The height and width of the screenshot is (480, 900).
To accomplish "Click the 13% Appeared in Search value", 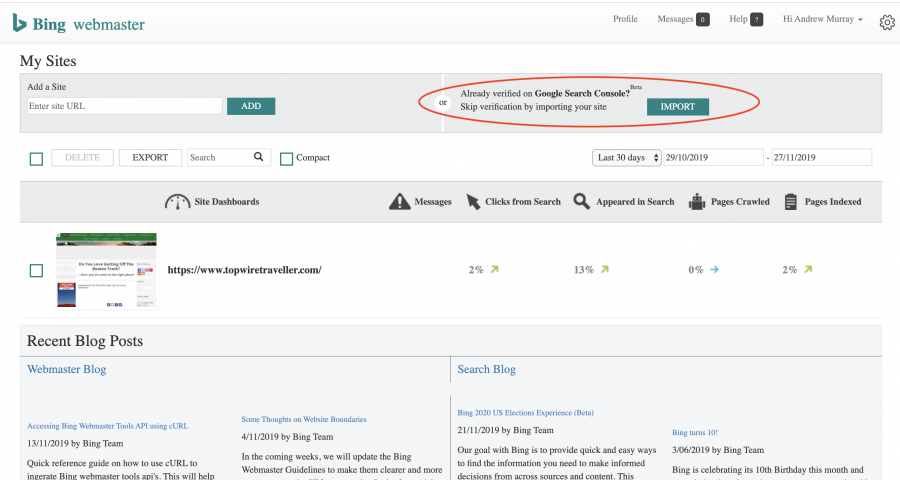I will [584, 270].
